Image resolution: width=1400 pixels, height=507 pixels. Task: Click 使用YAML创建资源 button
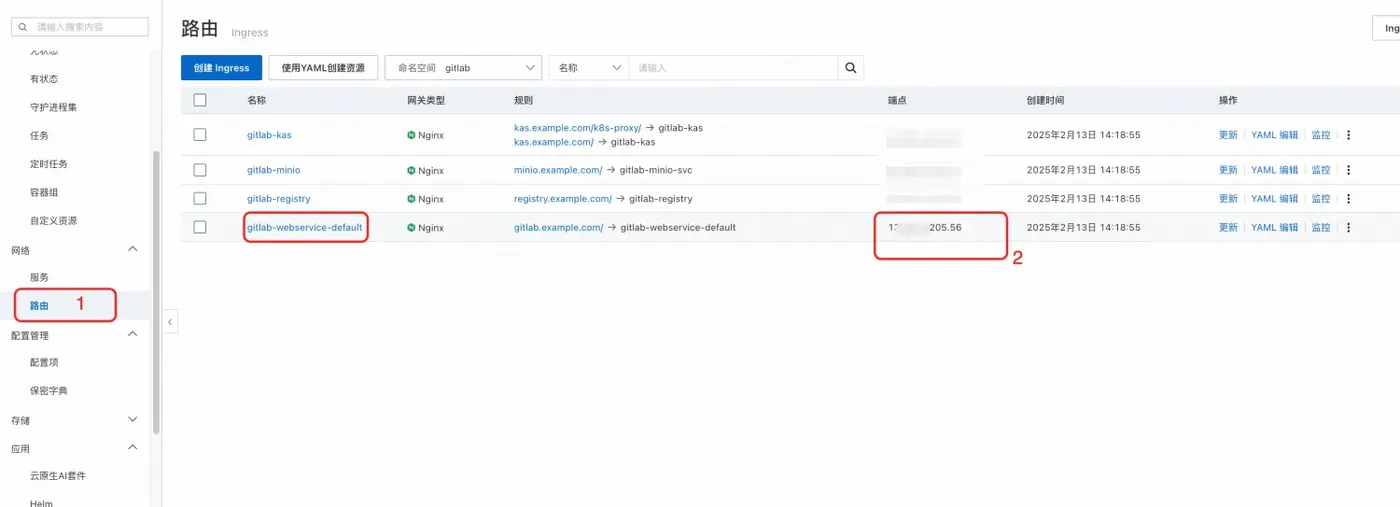tap(323, 68)
